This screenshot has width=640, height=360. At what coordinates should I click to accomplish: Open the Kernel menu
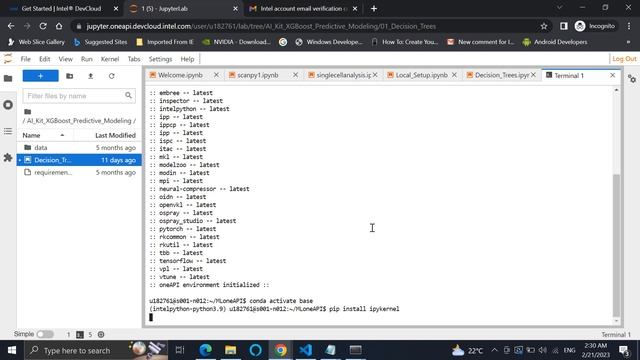(110, 59)
